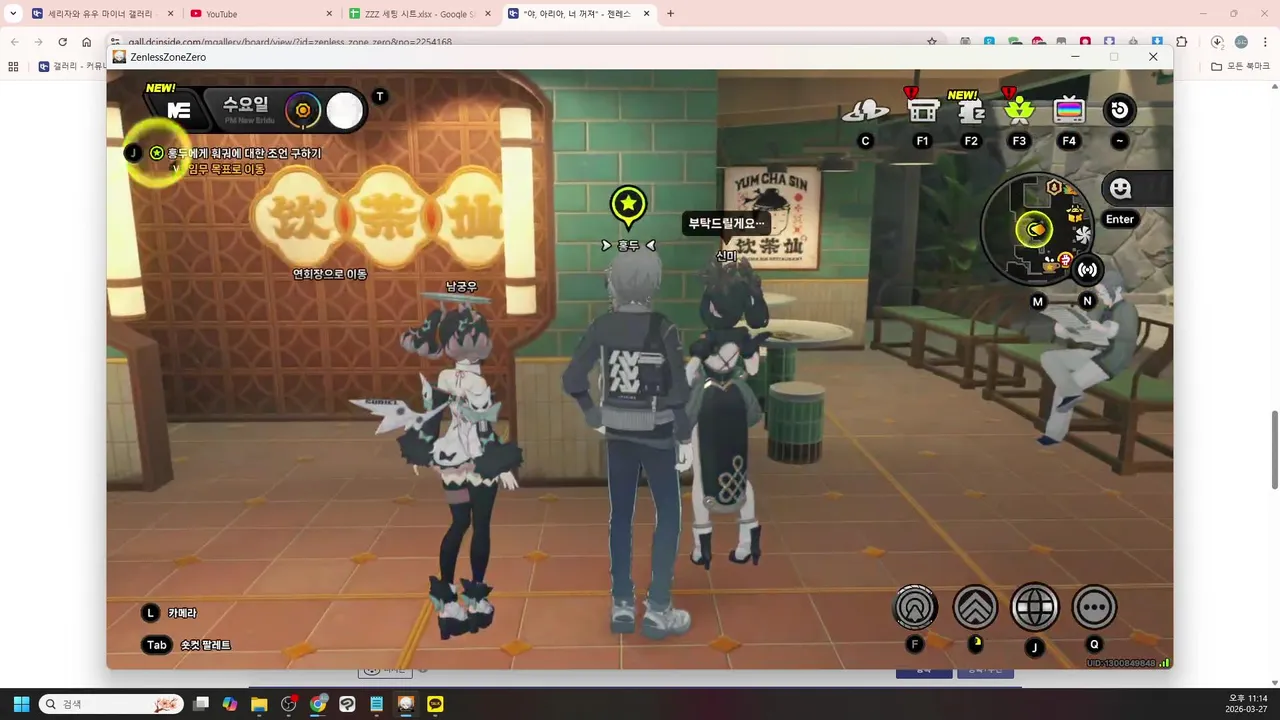This screenshot has height=720, width=1280.
Task: Open File Explorer from the taskbar
Action: tap(259, 704)
